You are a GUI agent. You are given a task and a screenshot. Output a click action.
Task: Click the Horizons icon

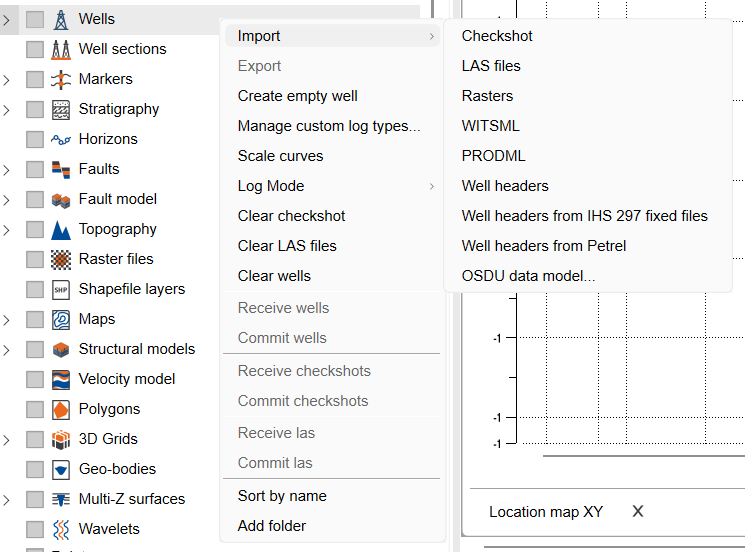pos(61,139)
